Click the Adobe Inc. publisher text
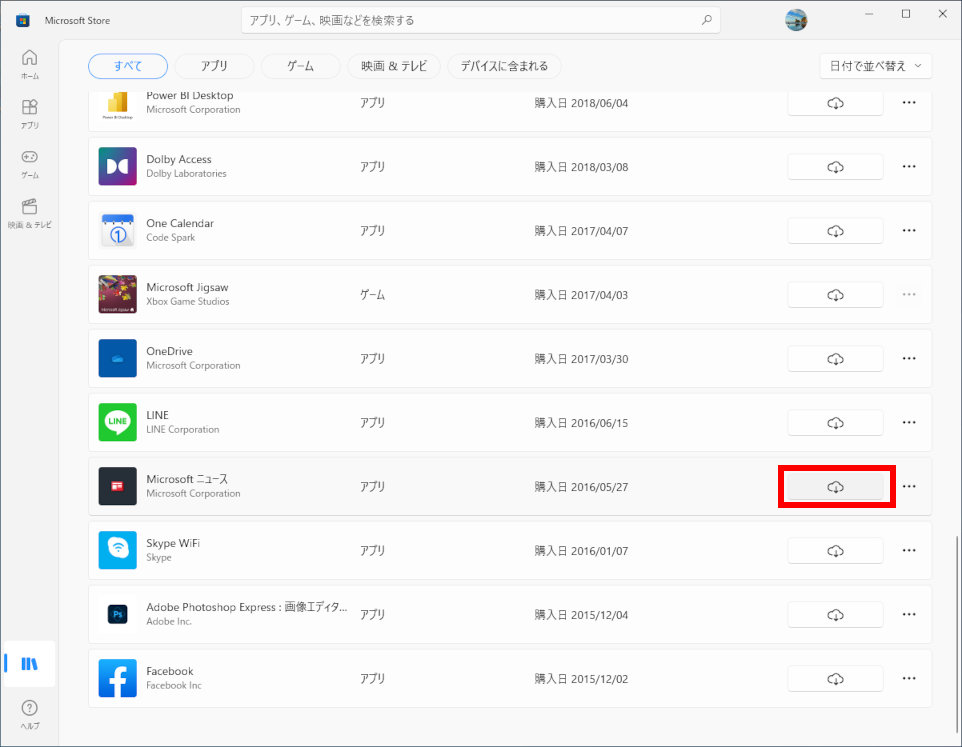 click(x=169, y=622)
